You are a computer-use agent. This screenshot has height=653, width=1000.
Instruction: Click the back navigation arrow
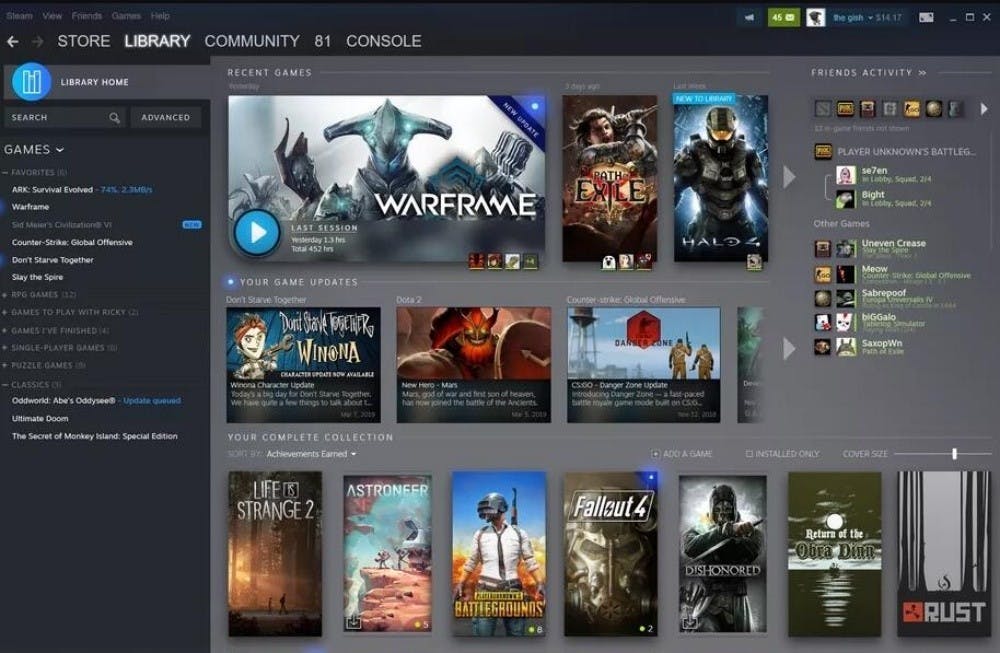click(x=11, y=41)
